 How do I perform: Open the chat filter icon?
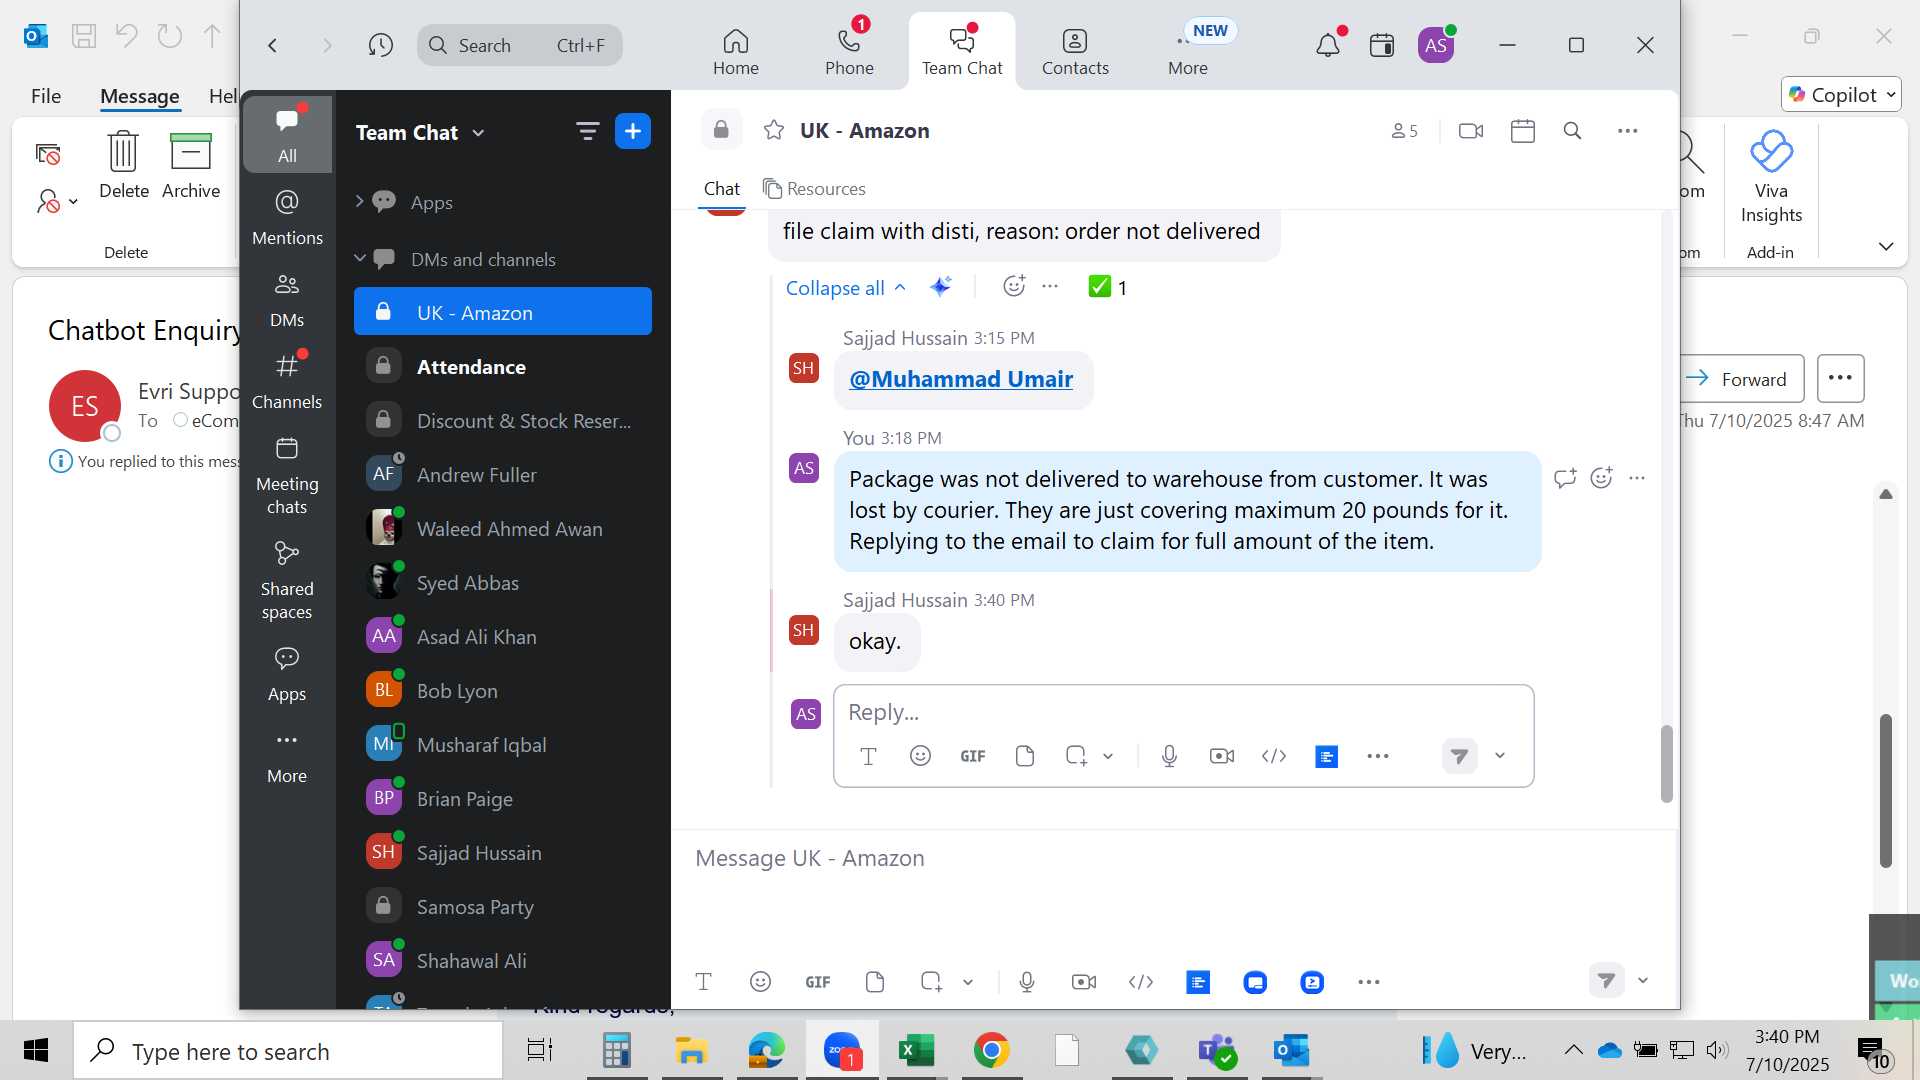[x=587, y=131]
